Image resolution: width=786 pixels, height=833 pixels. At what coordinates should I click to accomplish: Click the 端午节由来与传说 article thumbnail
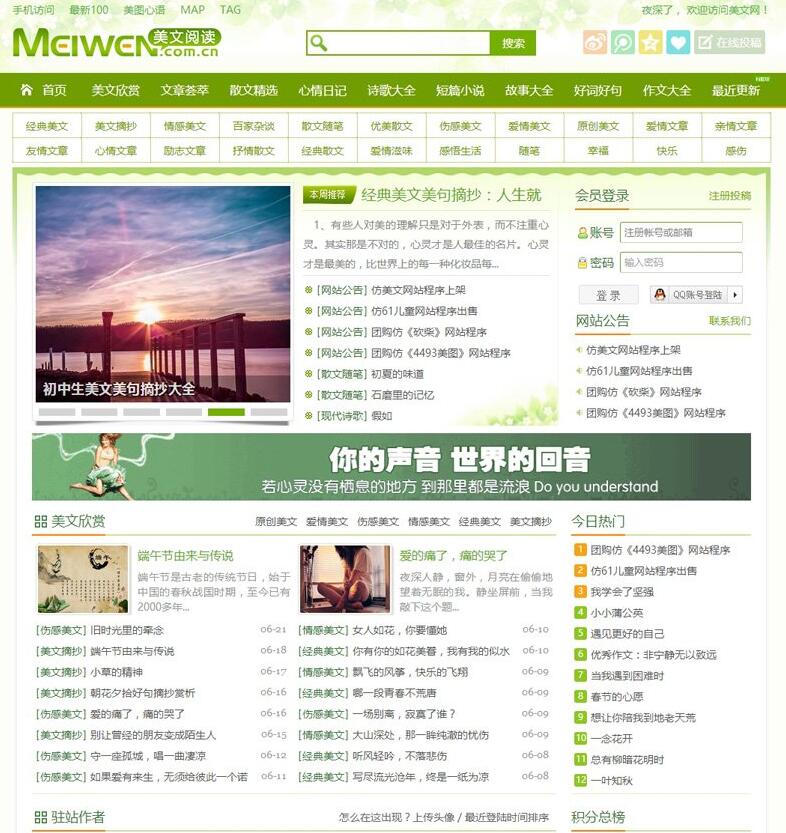point(83,579)
